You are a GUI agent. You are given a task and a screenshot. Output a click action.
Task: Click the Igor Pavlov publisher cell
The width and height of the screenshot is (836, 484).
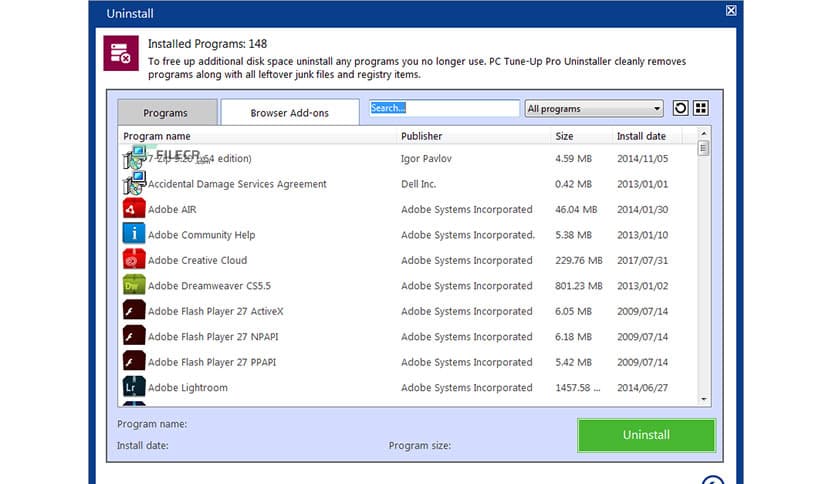426,159
